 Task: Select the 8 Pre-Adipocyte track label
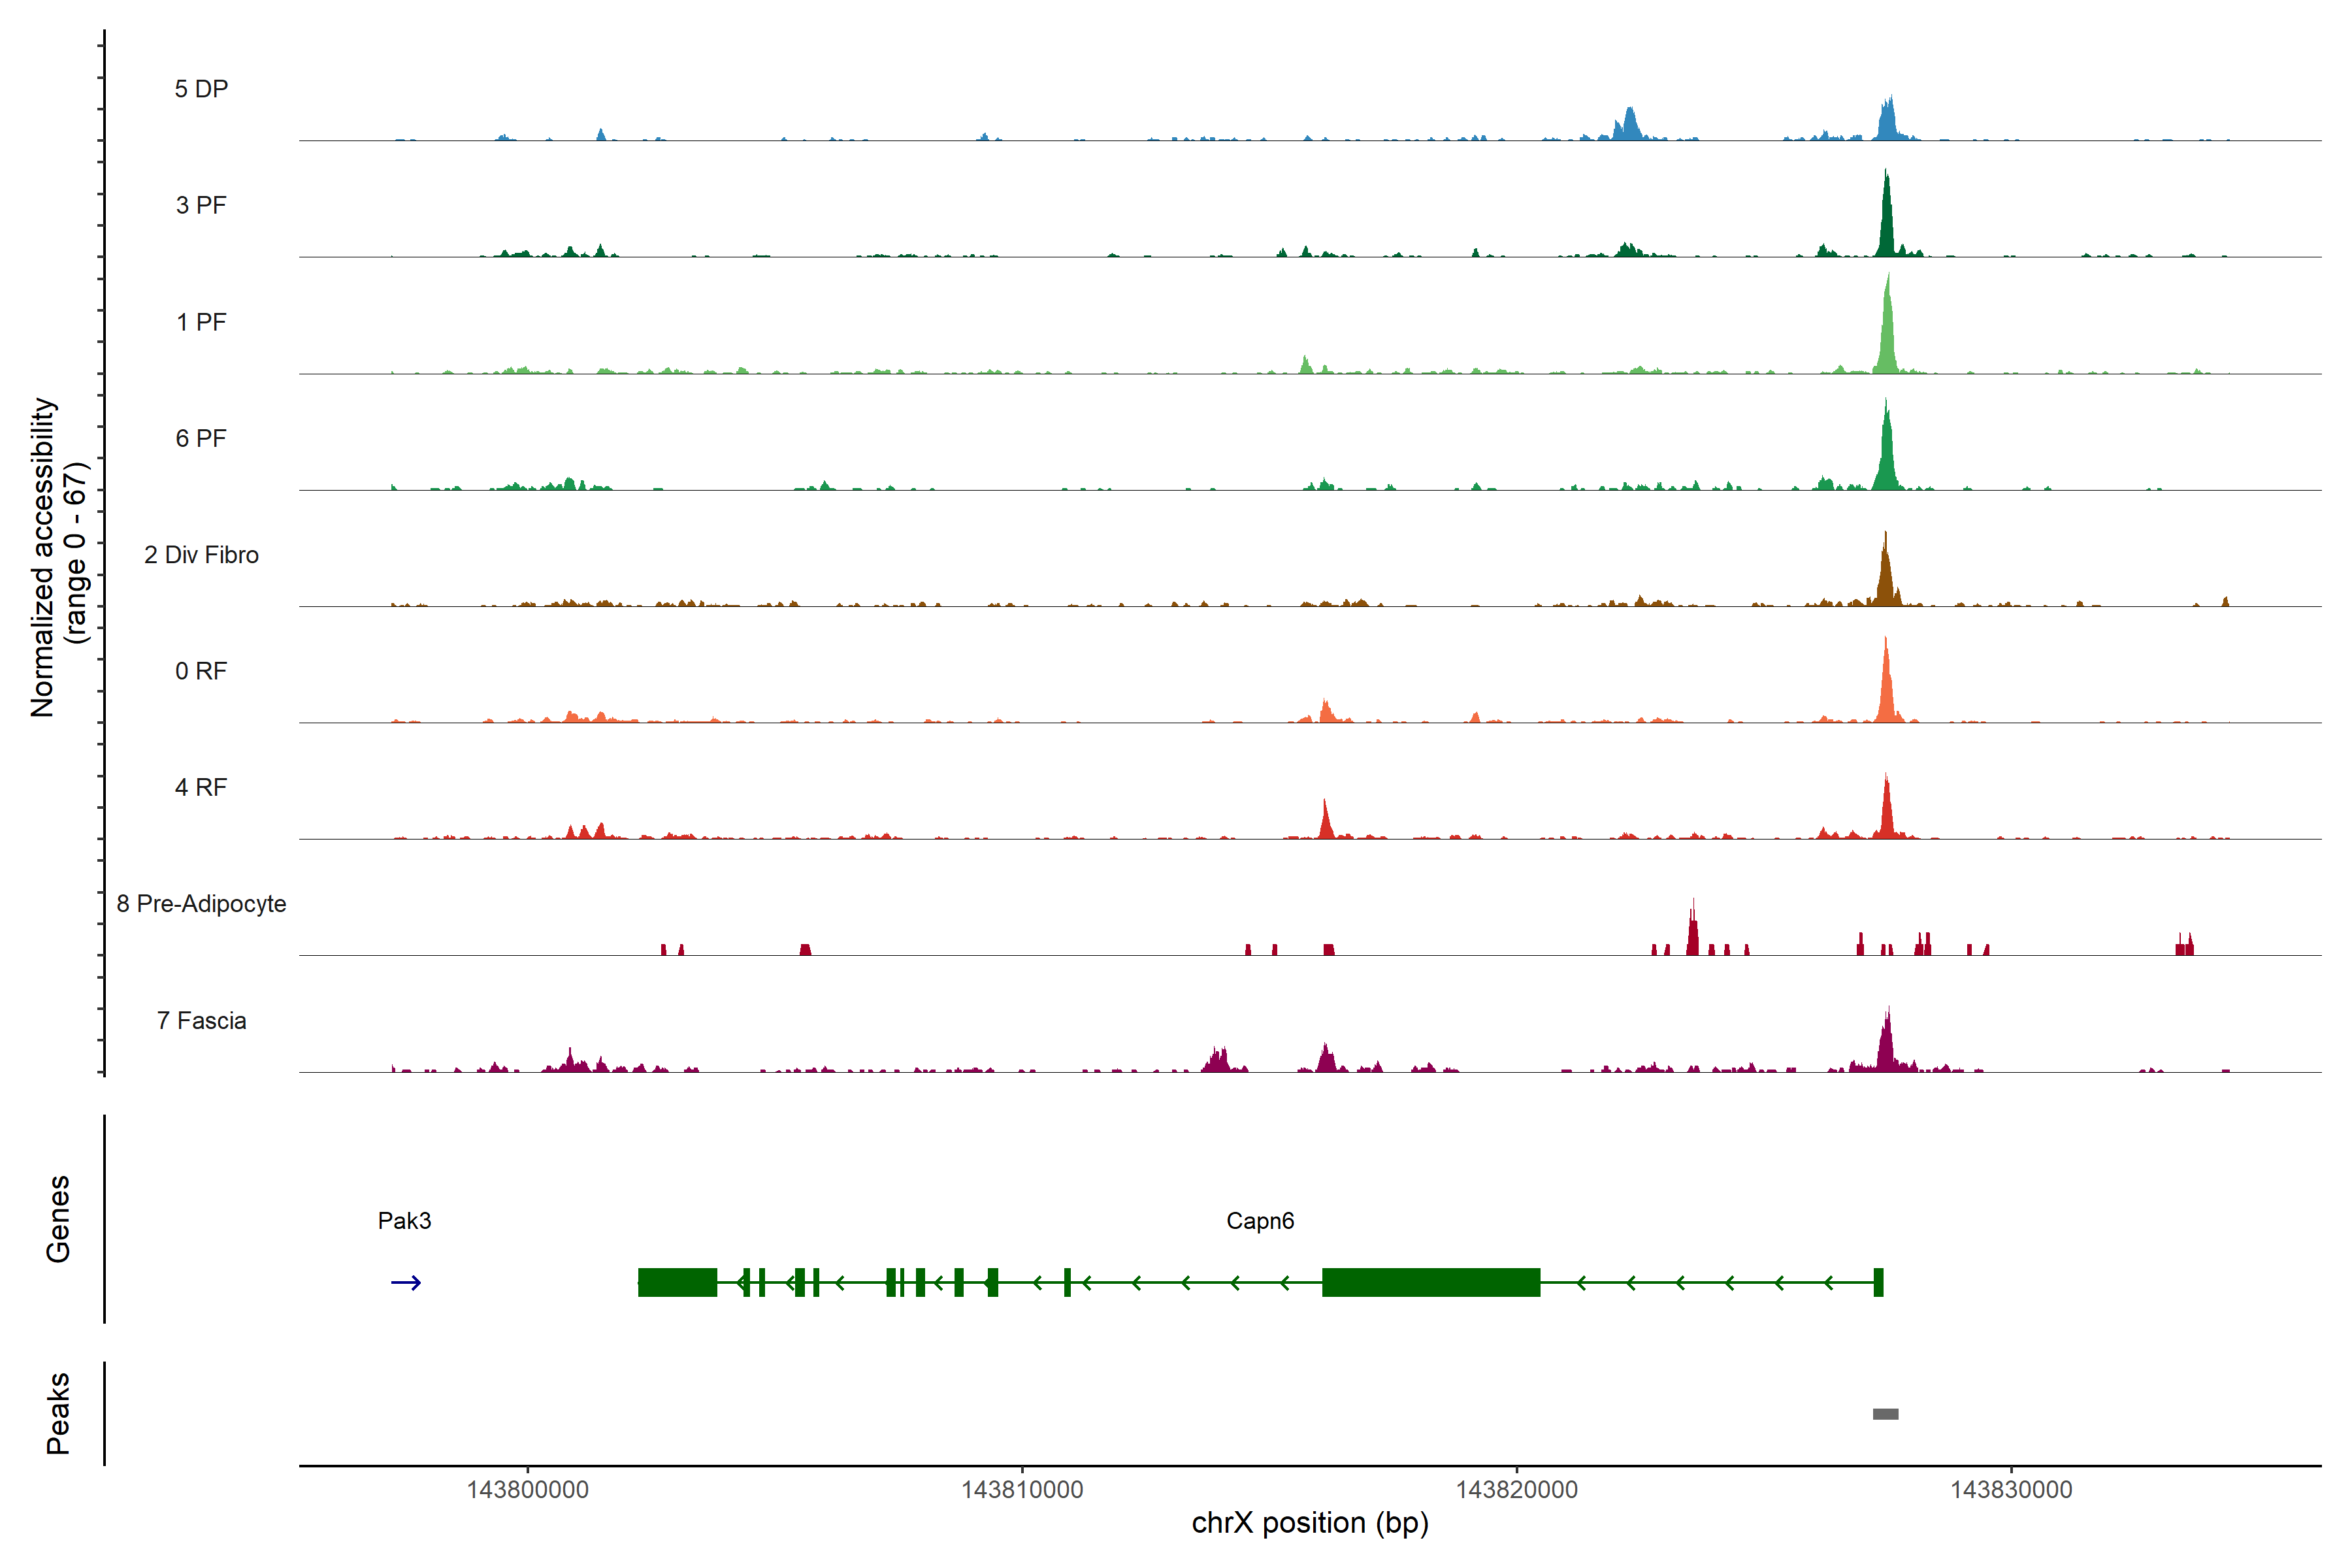coord(201,904)
